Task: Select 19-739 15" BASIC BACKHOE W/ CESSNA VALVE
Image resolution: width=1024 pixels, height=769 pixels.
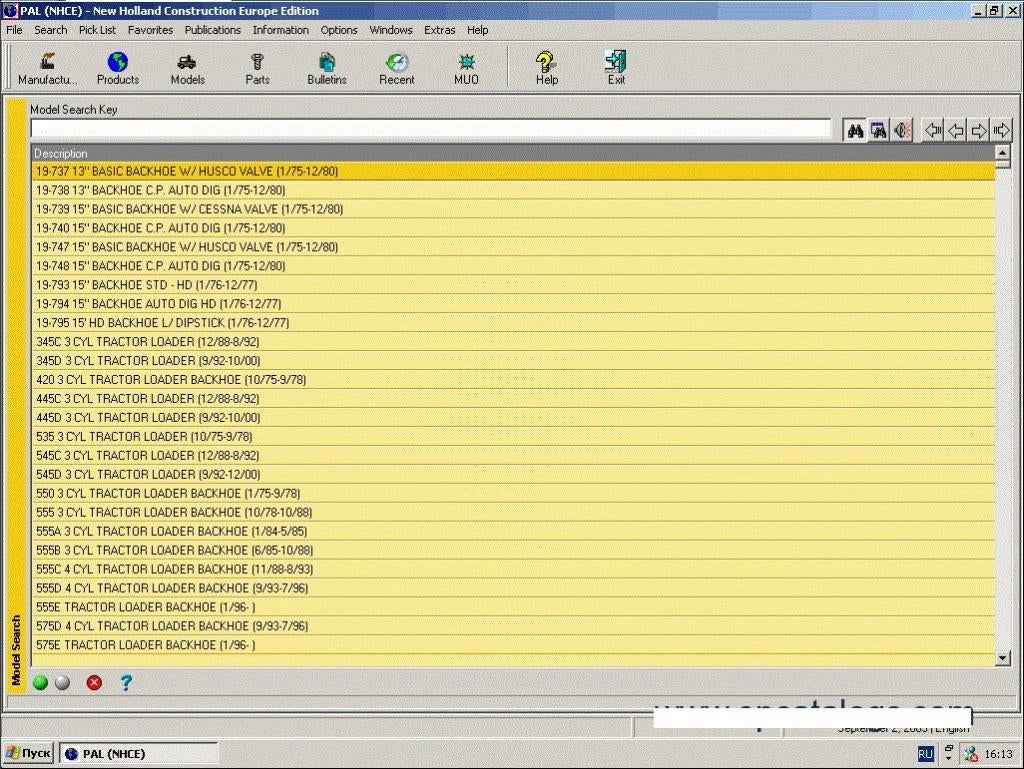Action: 513,209
